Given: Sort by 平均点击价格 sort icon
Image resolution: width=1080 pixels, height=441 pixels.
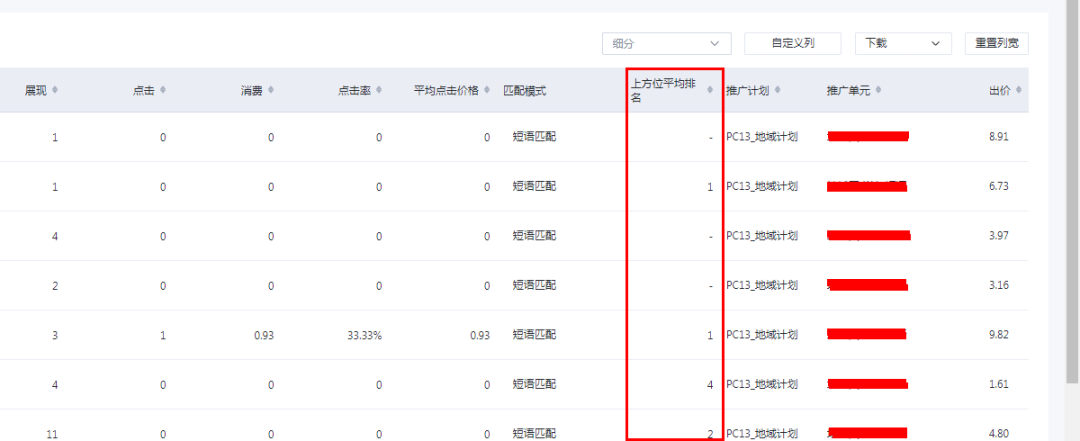Looking at the screenshot, I should point(487,90).
